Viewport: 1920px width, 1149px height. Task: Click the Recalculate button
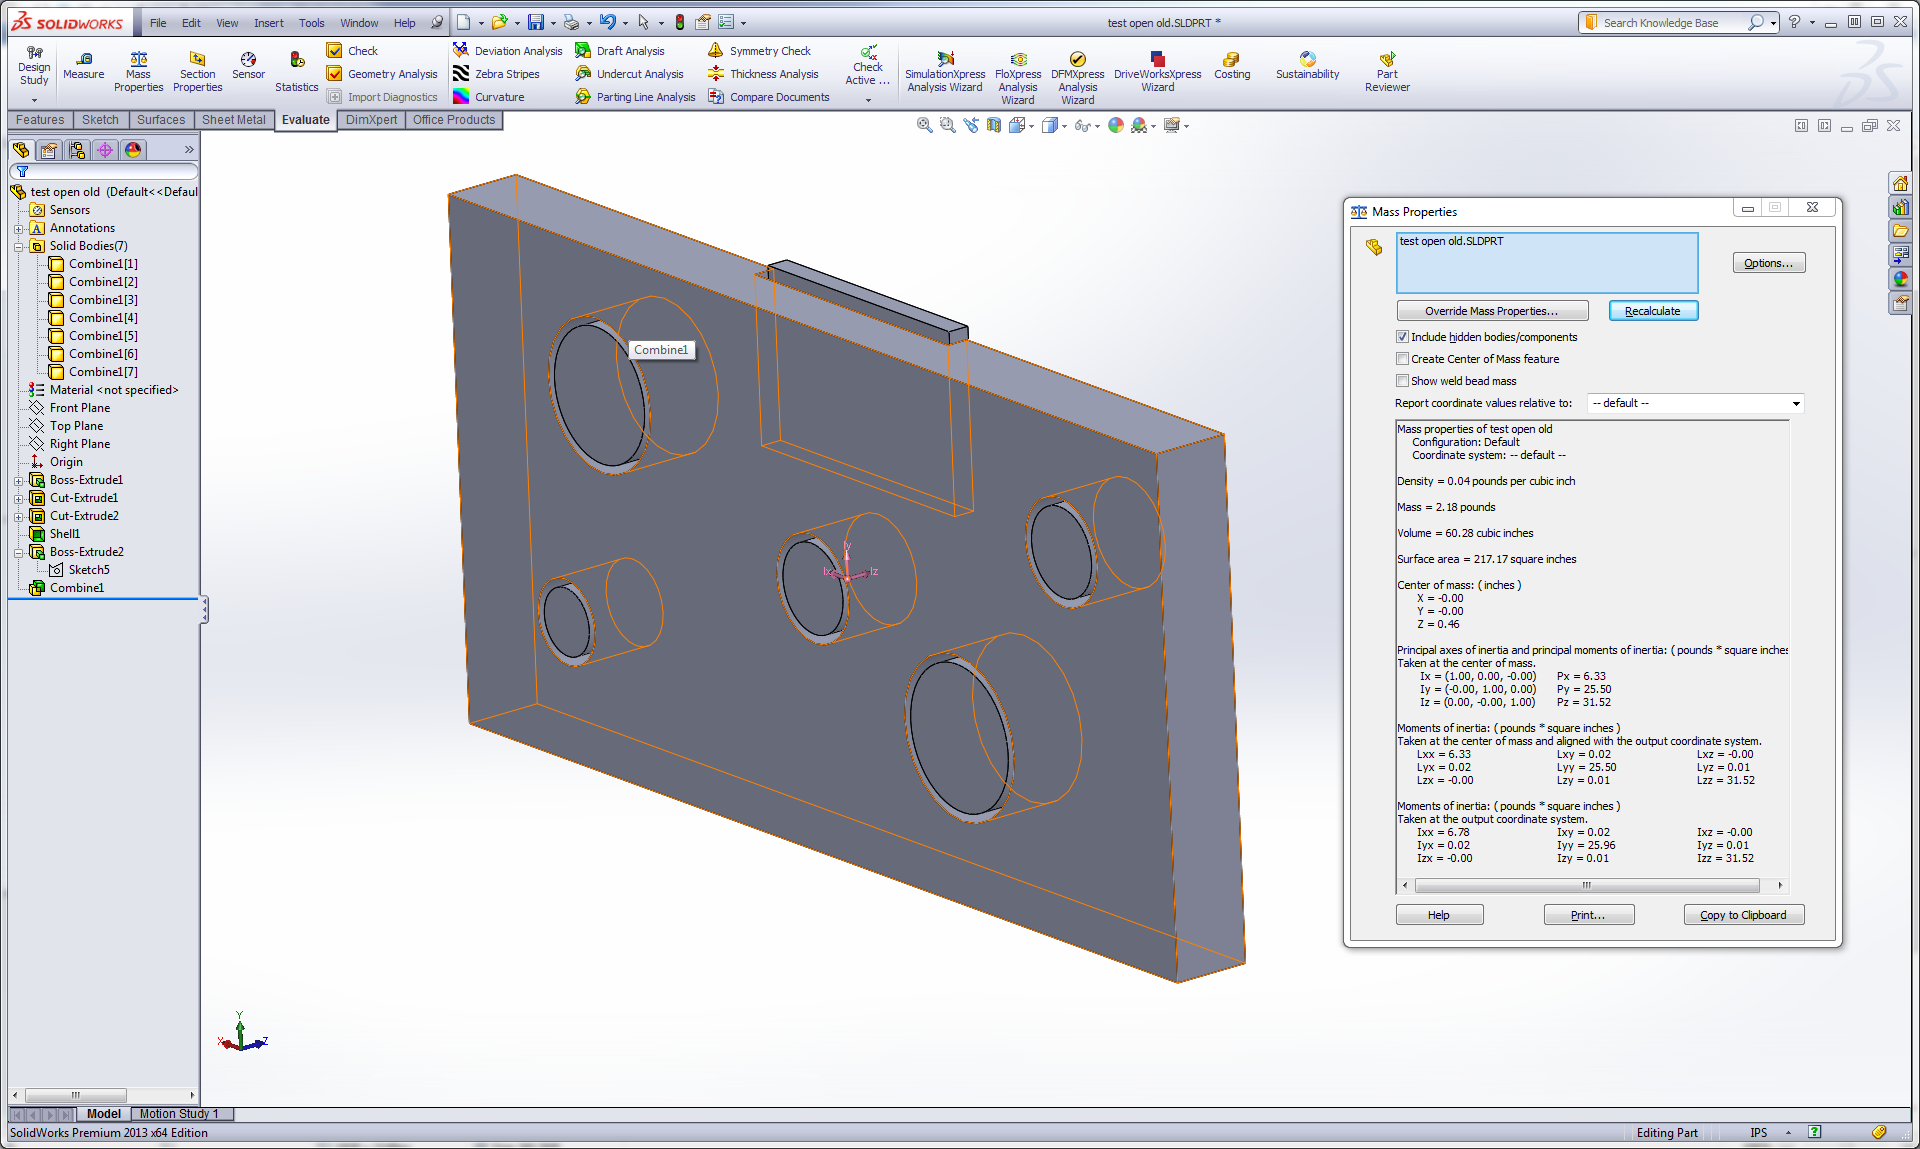click(x=1652, y=311)
